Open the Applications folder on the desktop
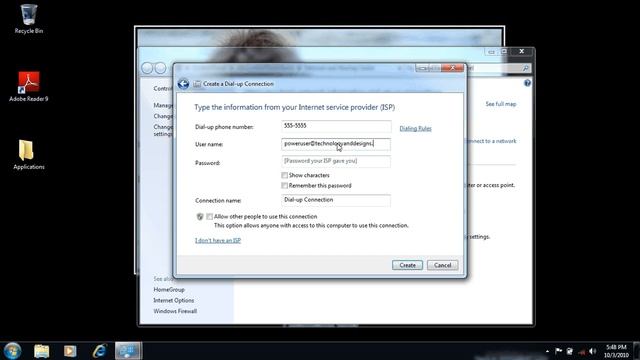 28,155
